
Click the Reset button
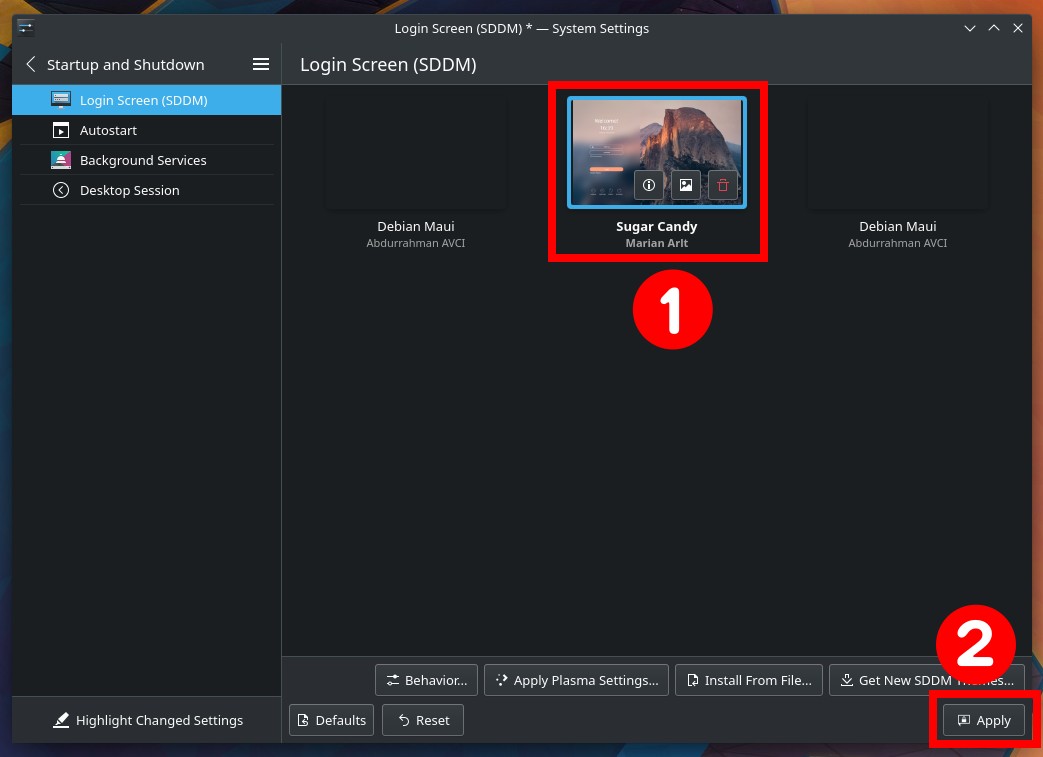(423, 720)
